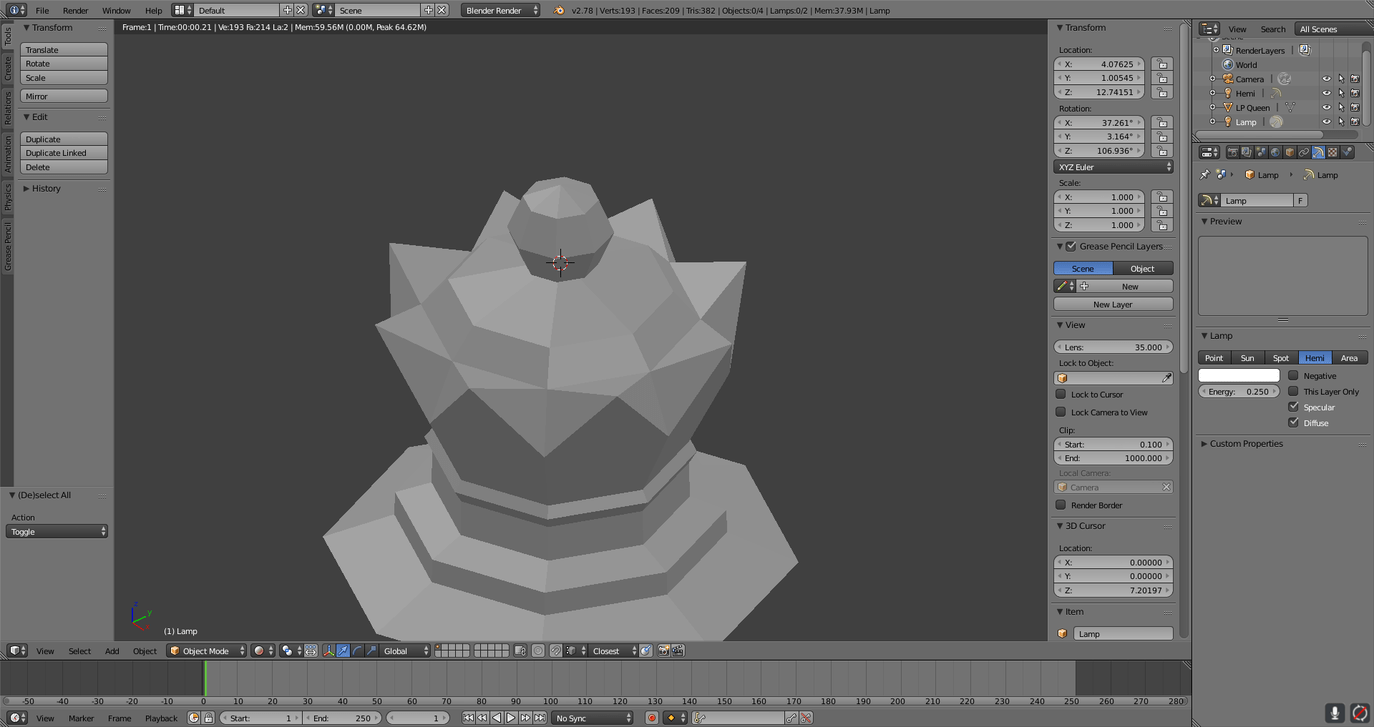Select the Scene properties tab

point(1261,151)
